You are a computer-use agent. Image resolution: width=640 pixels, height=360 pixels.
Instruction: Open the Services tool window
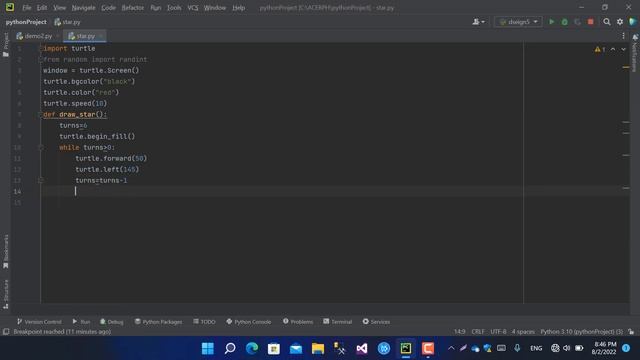376,322
